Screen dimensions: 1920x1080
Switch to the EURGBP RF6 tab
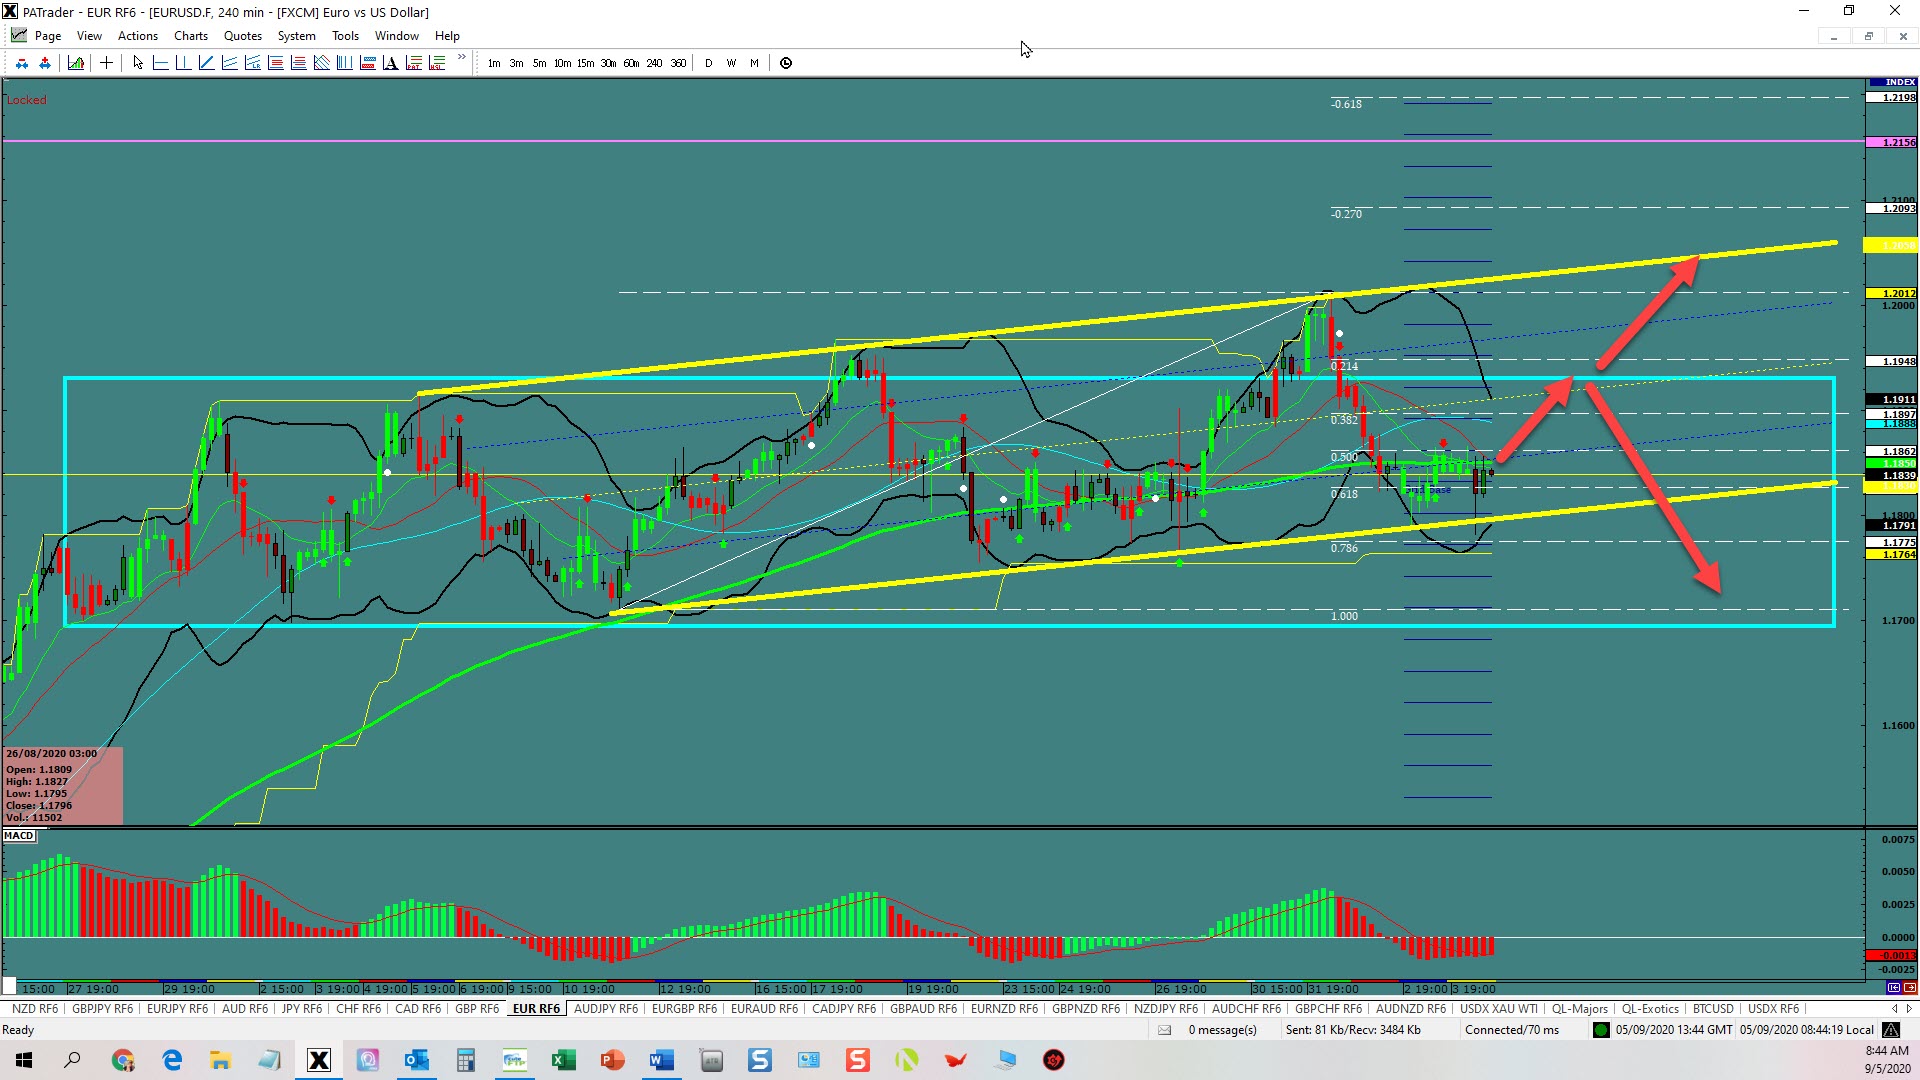[x=684, y=1009]
